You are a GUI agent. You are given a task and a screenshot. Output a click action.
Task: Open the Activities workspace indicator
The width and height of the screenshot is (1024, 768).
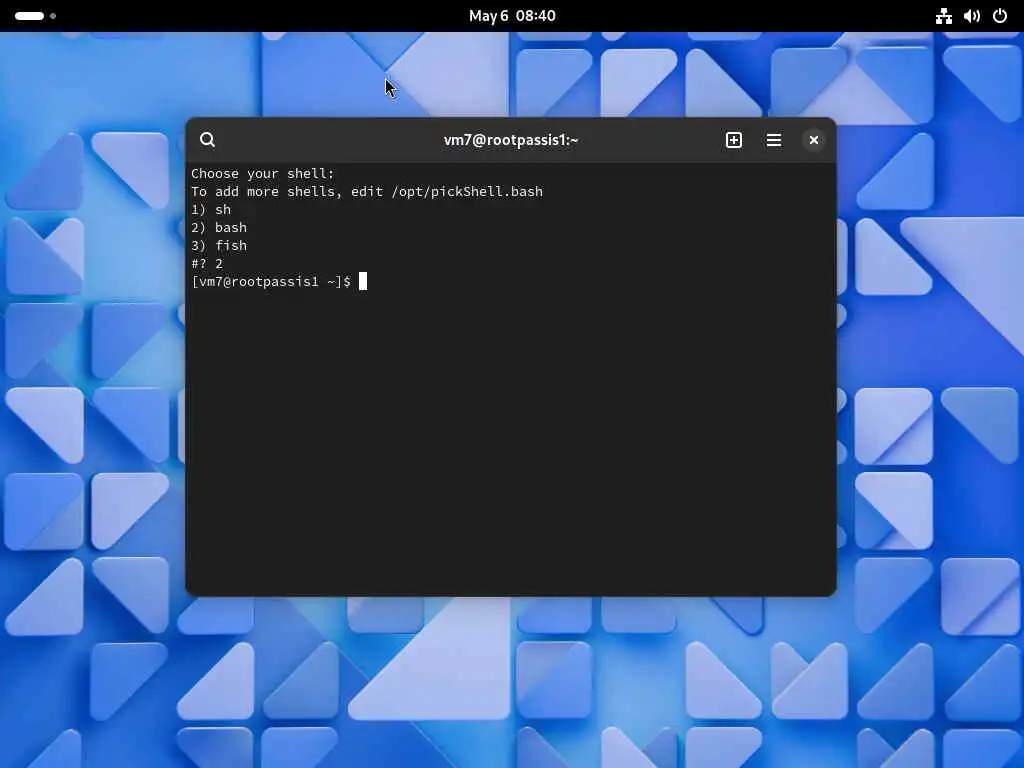click(x=35, y=16)
